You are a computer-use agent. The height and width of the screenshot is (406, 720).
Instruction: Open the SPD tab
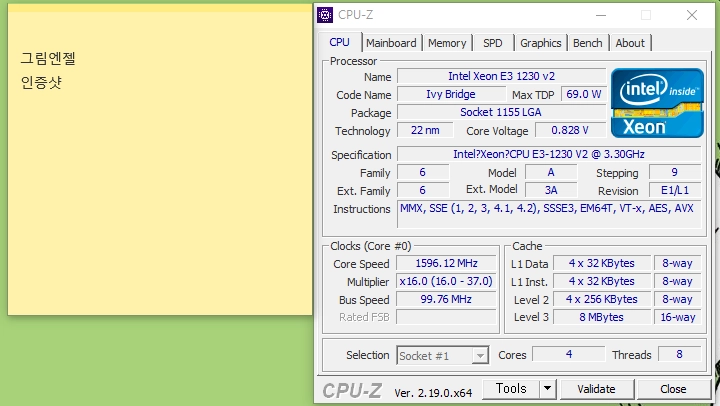point(493,43)
